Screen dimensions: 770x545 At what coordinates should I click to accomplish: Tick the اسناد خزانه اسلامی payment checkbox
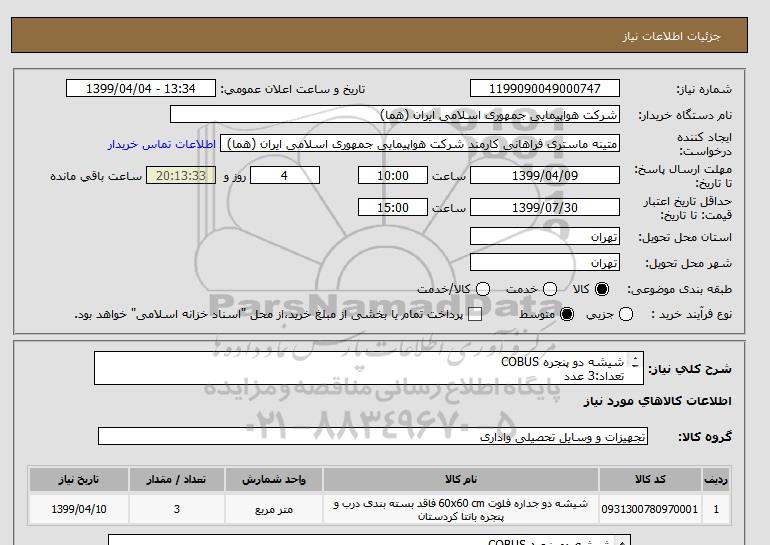[475, 314]
